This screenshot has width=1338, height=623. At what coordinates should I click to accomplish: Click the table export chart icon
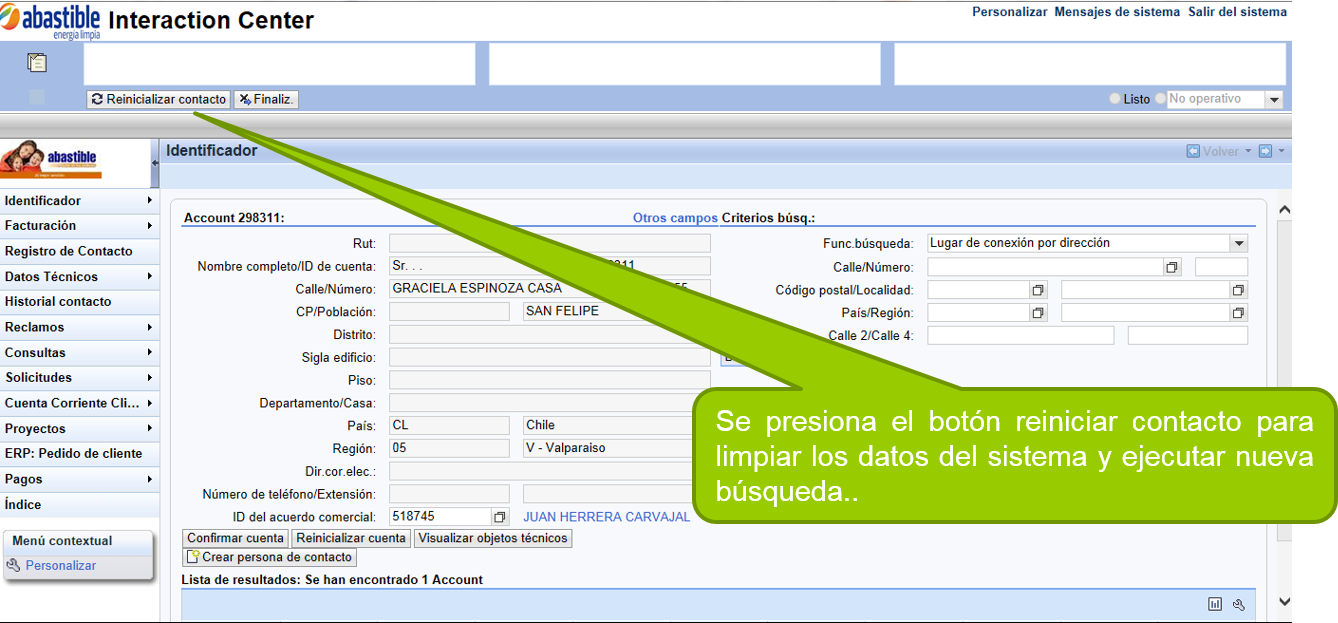point(1215,604)
